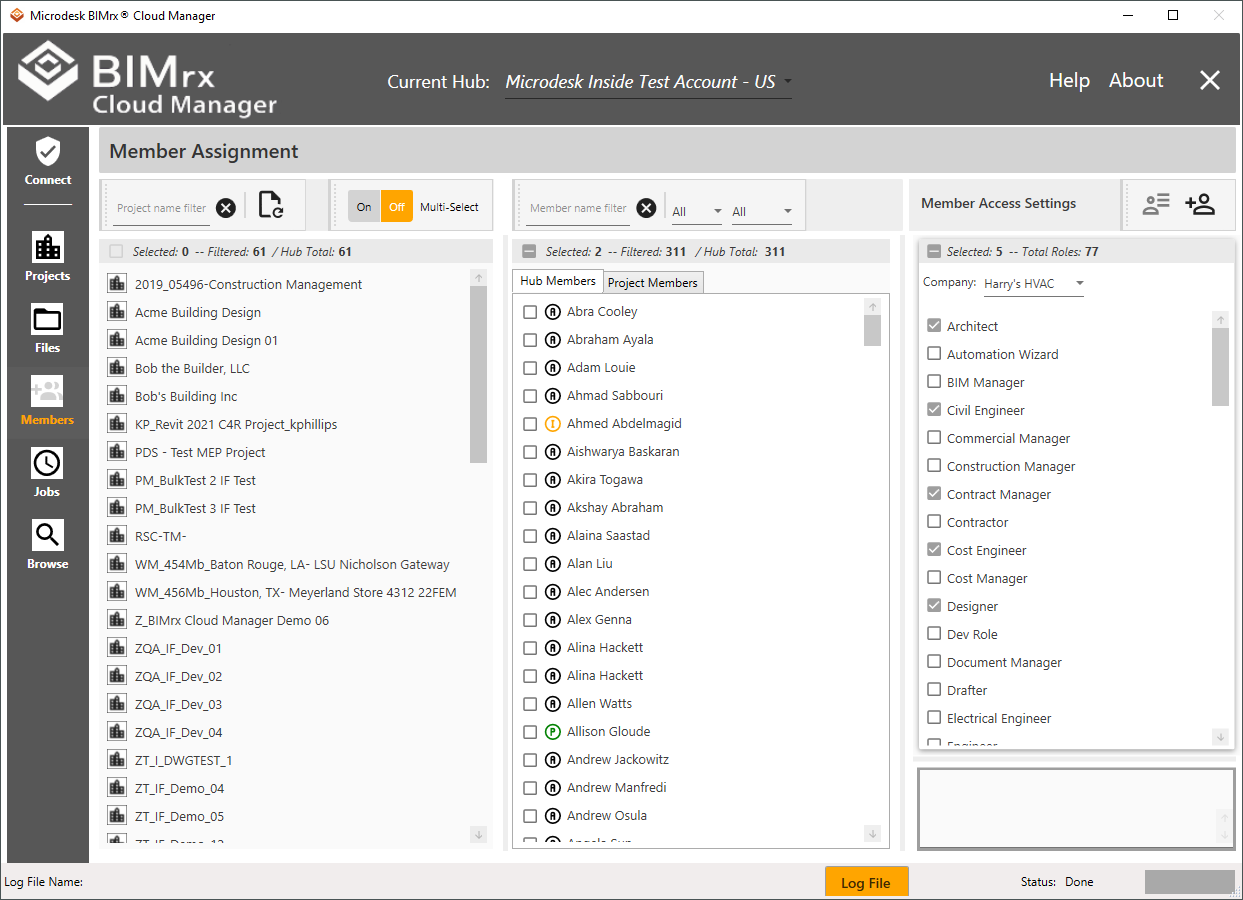This screenshot has width=1243, height=900.
Task: Open the Projects sidebar icon
Action: (48, 257)
